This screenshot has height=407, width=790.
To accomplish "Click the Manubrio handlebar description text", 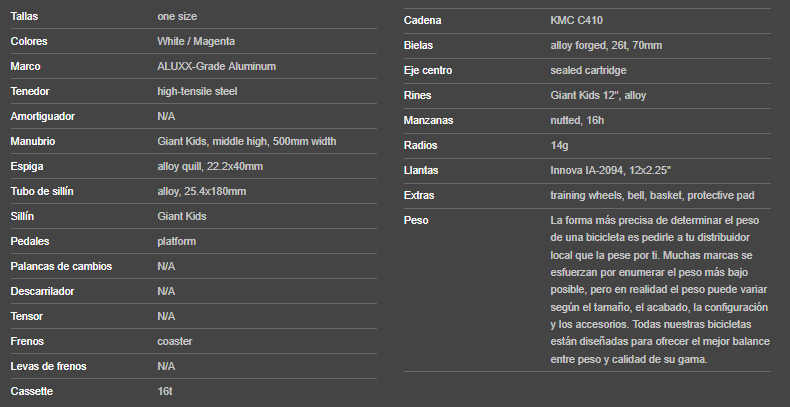I will (x=247, y=142).
